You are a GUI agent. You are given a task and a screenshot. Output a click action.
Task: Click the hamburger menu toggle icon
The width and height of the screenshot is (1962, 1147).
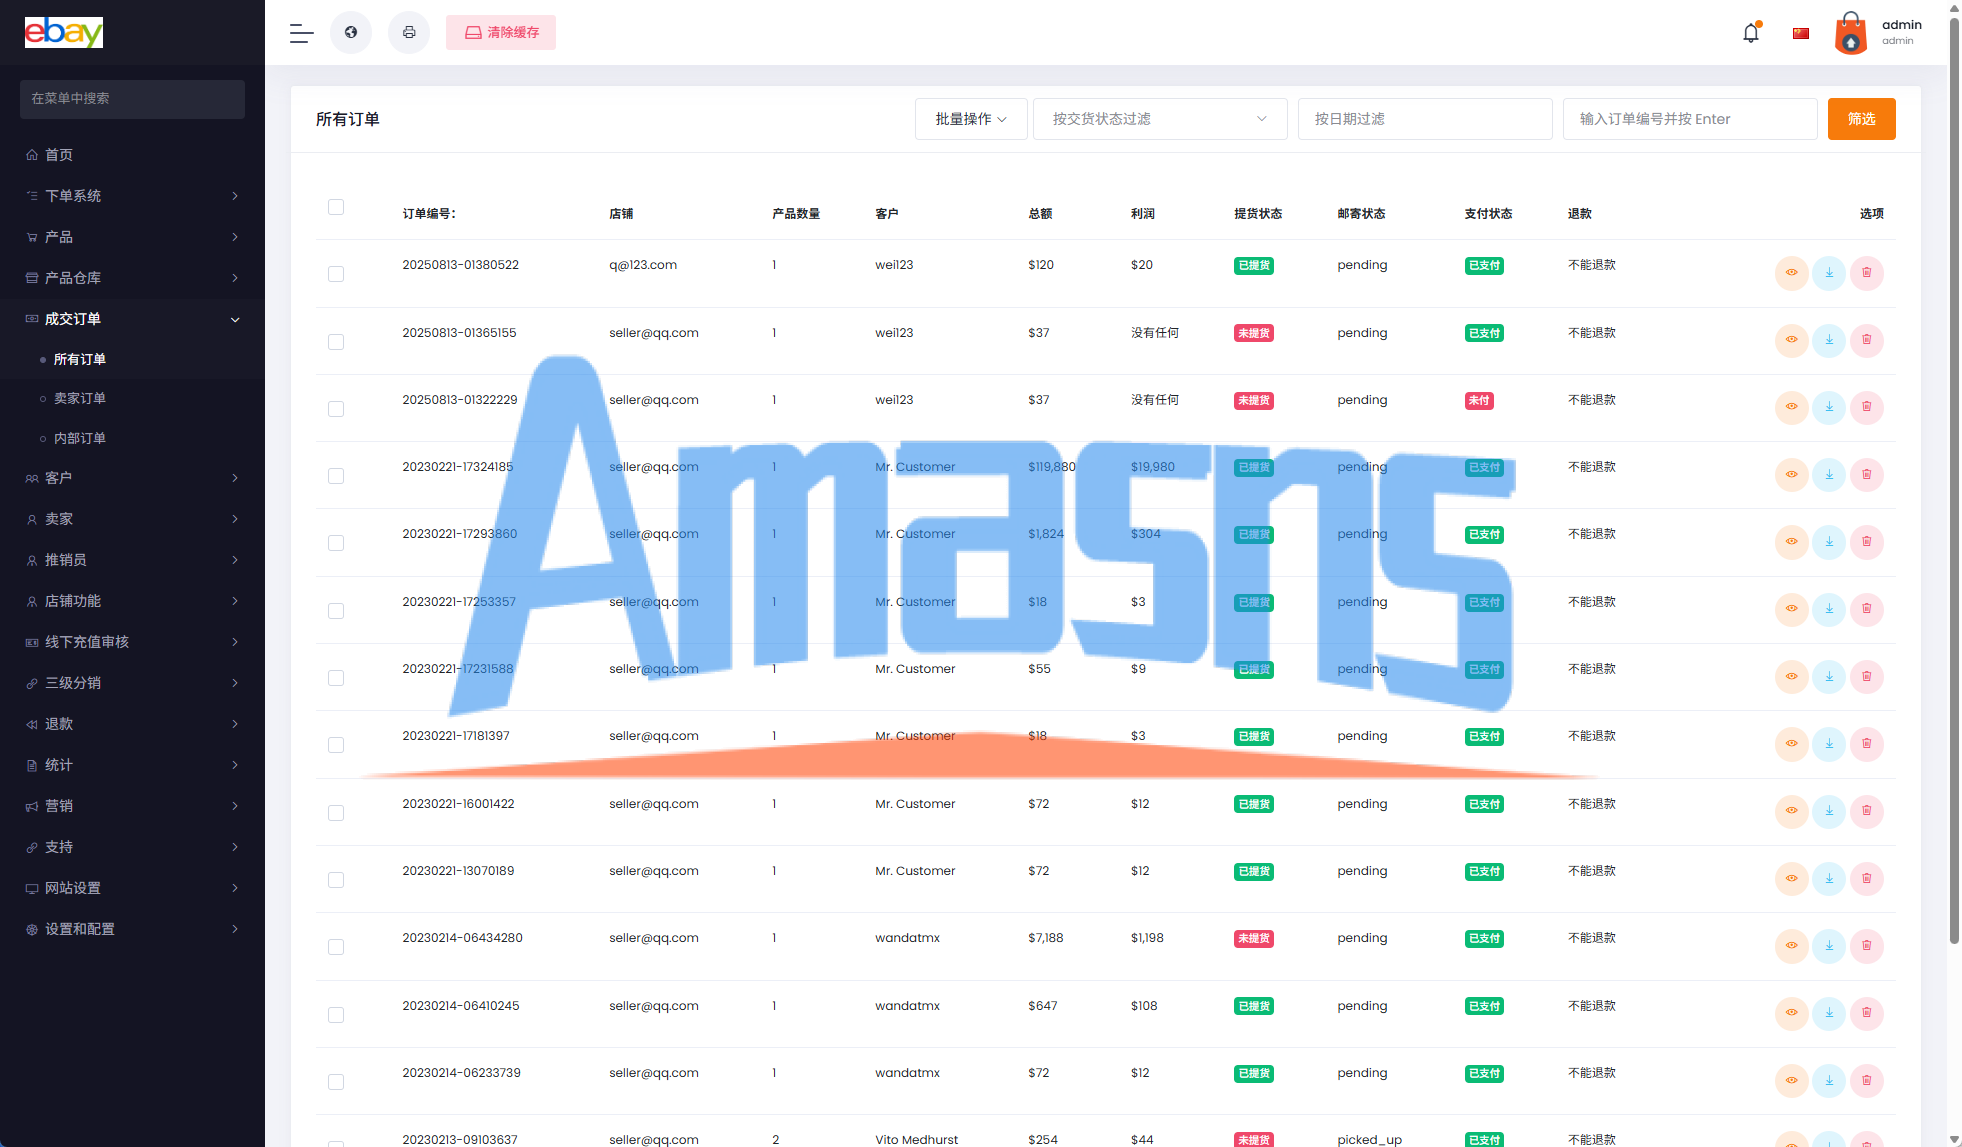tap(301, 33)
